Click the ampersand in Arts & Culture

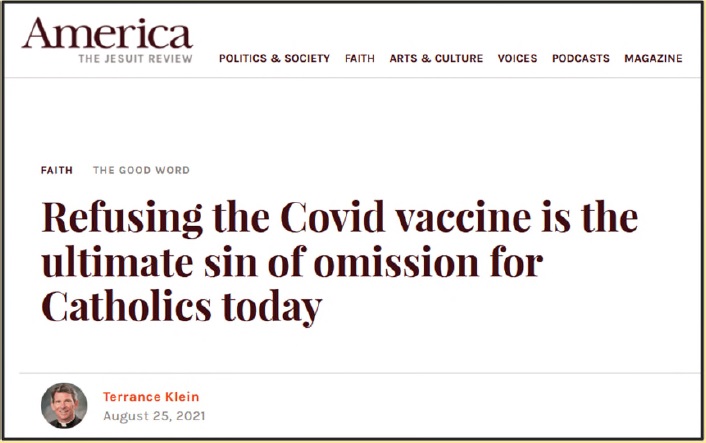426,59
